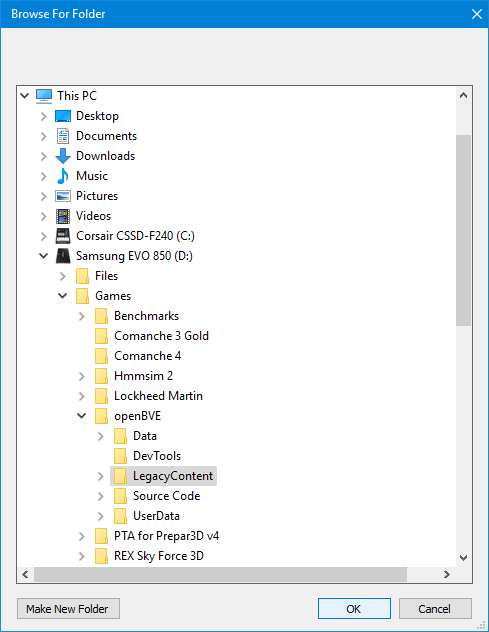Confirm selection with OK button
Image resolution: width=489 pixels, height=632 pixels.
tap(354, 609)
